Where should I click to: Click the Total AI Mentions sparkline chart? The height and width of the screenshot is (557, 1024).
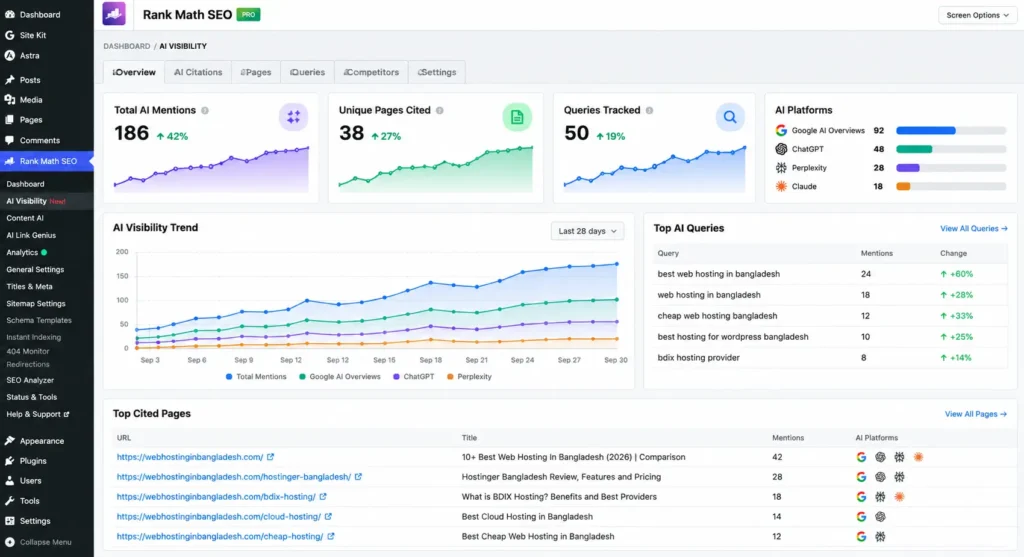point(211,170)
